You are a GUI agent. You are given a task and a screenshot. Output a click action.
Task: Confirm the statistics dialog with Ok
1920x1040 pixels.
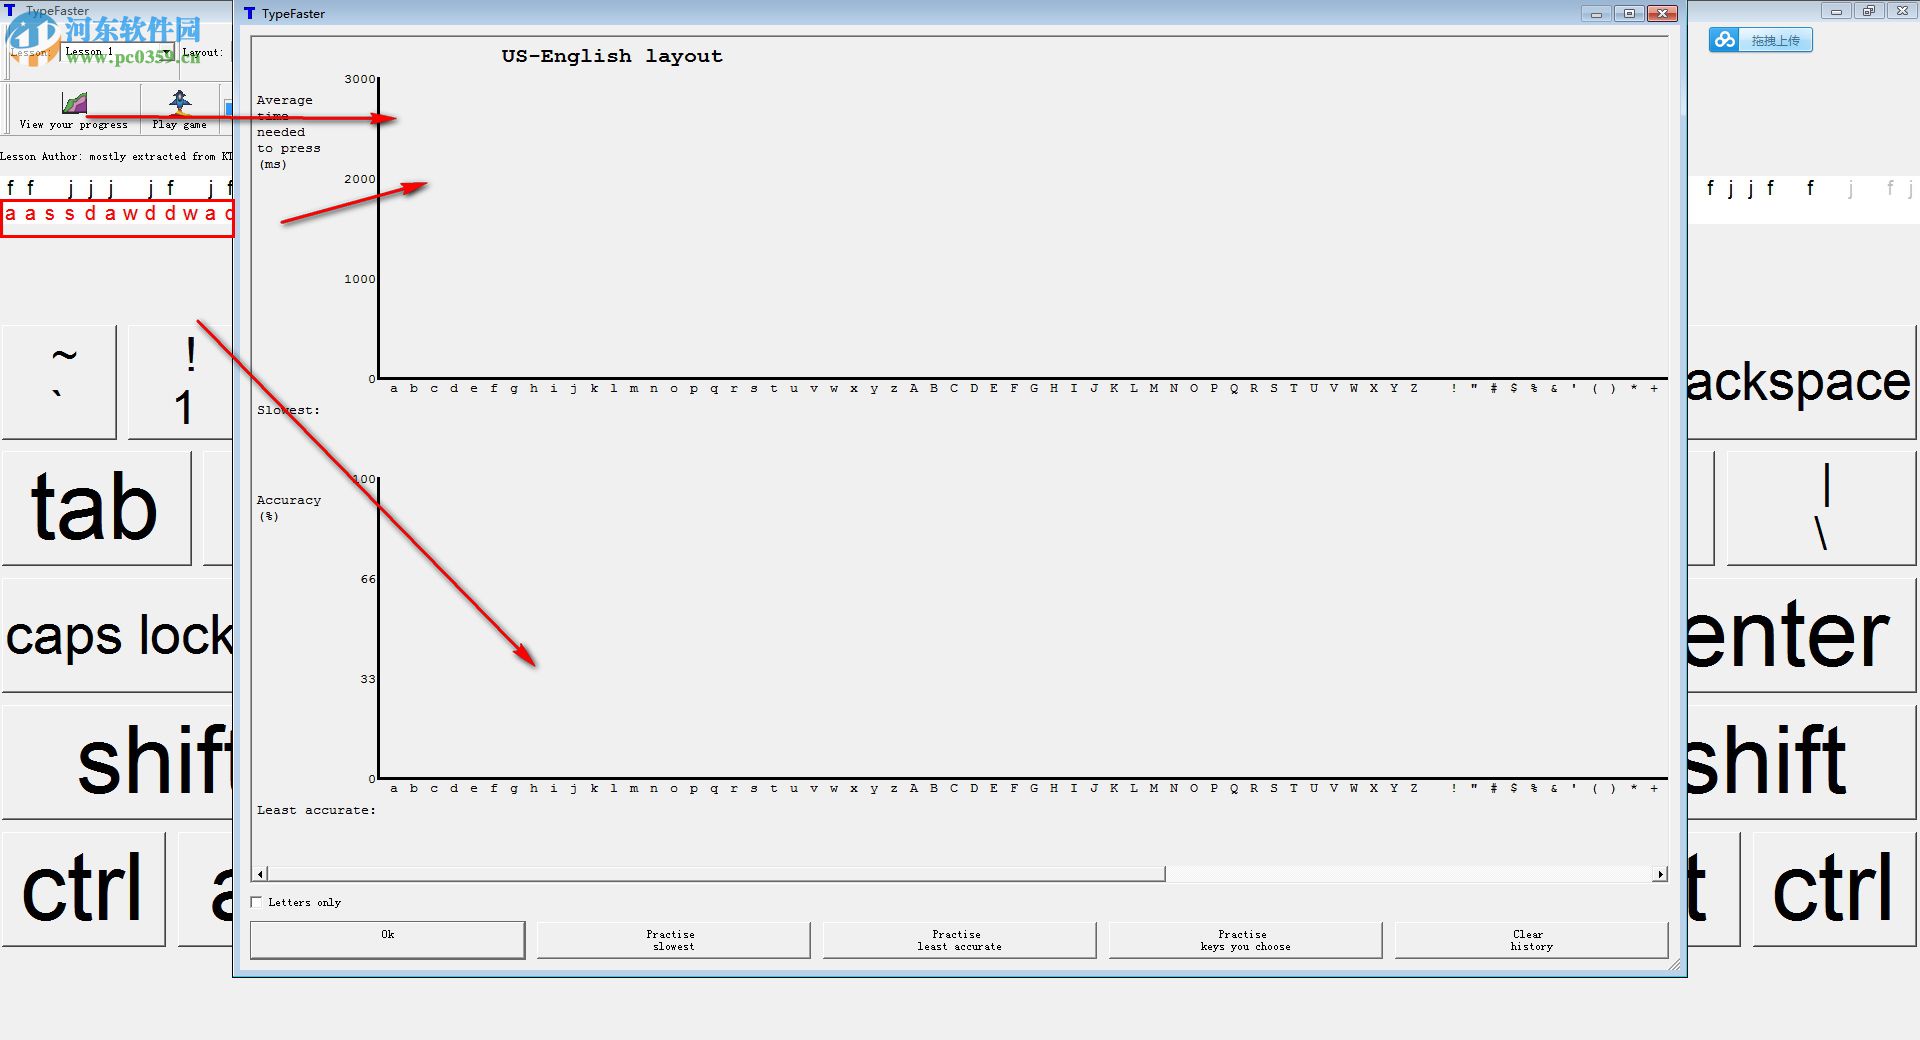click(x=387, y=940)
